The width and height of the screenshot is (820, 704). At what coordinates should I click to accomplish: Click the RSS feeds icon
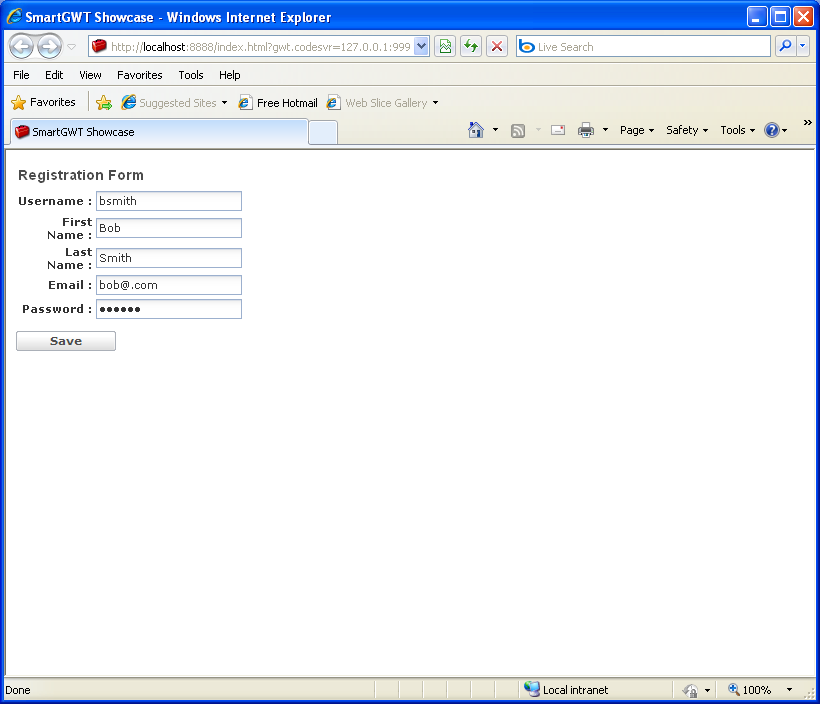[x=518, y=130]
